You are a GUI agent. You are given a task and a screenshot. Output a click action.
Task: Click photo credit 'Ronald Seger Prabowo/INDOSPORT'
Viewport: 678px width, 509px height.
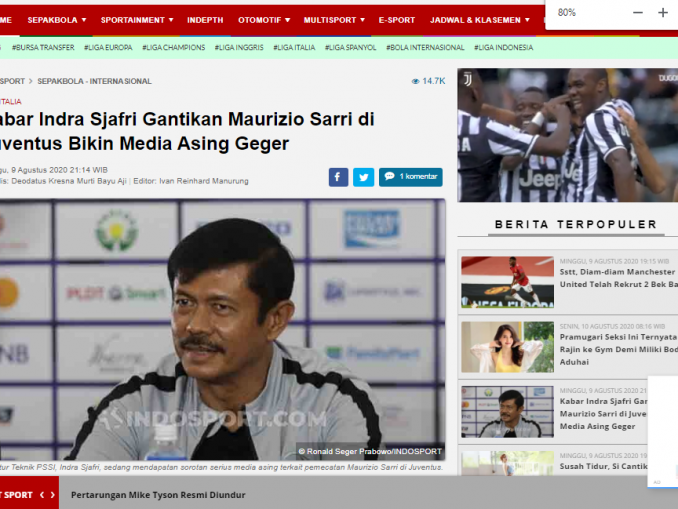point(374,451)
